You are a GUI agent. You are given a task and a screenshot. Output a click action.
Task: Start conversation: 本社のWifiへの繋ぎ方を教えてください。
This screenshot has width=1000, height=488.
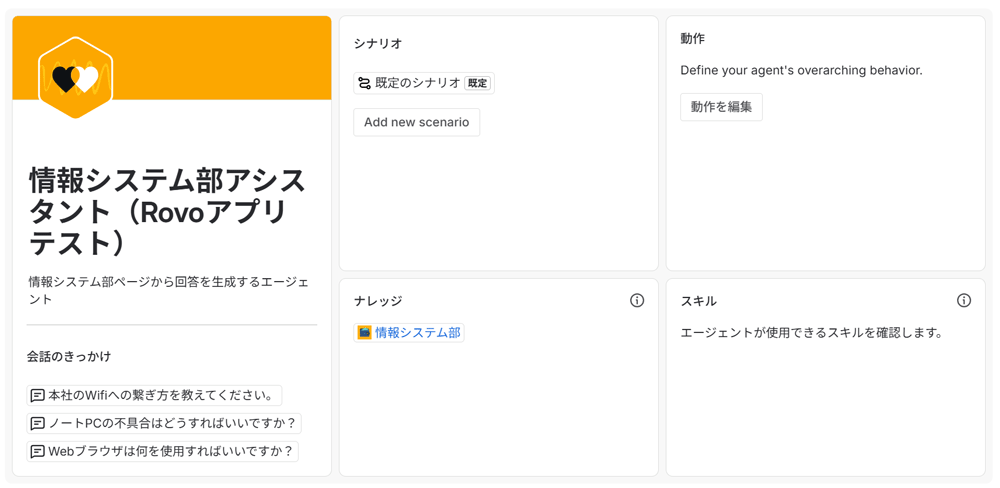[154, 396]
